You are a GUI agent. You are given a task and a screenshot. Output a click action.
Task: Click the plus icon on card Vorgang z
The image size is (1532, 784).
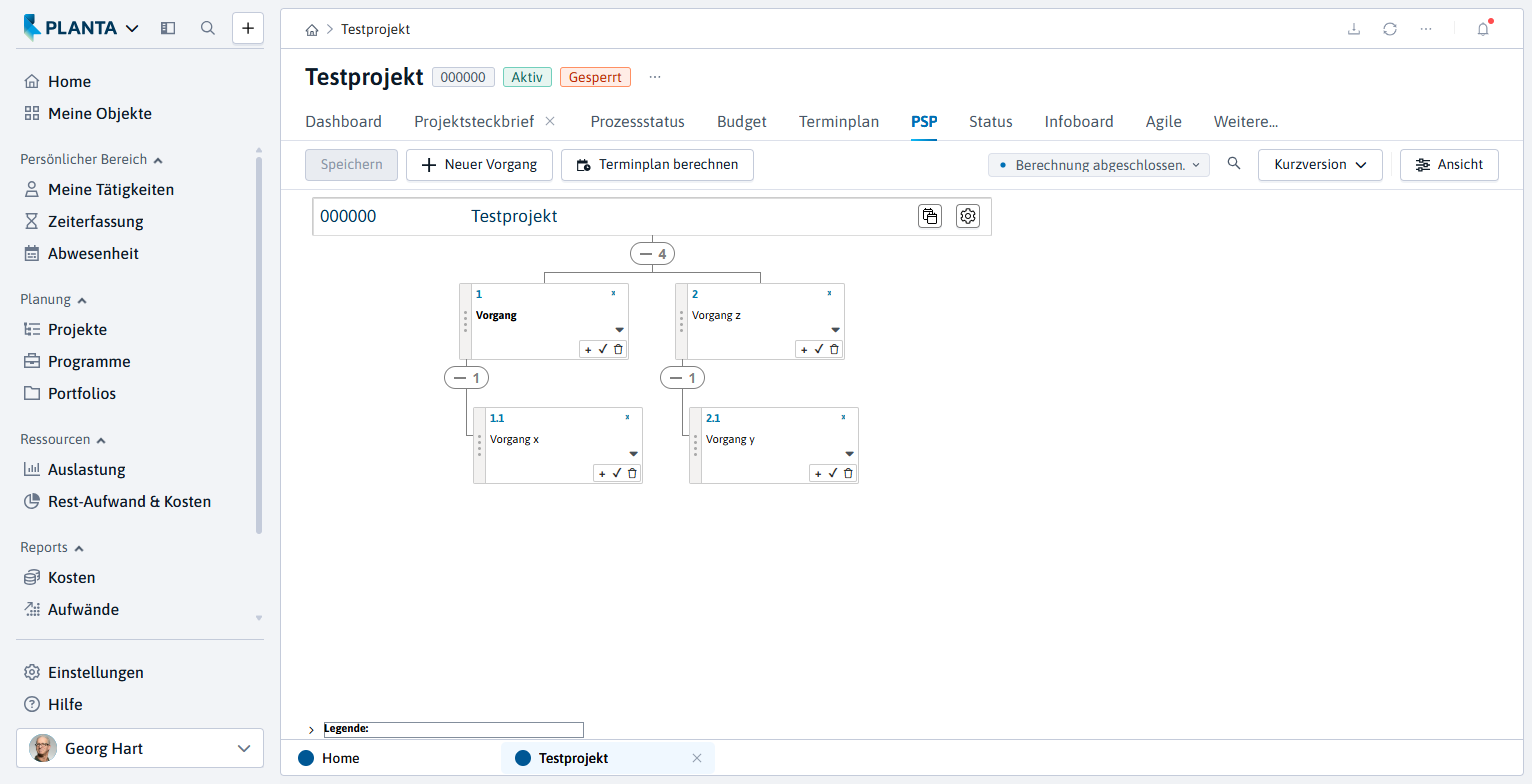pos(804,349)
